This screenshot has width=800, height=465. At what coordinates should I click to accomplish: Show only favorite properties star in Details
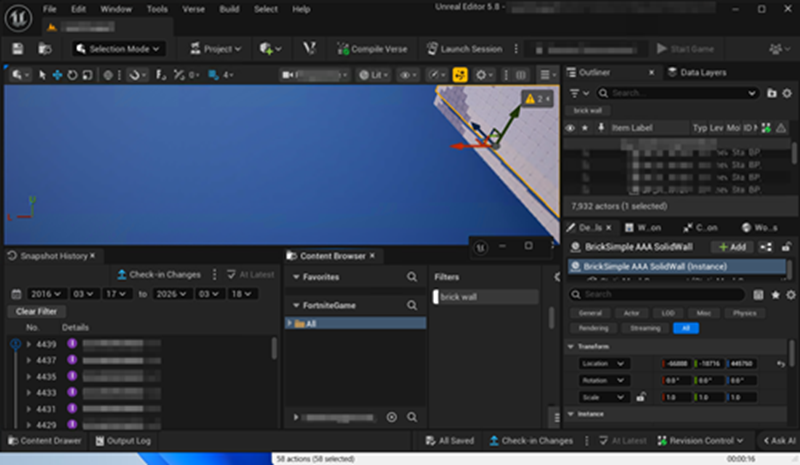tap(776, 295)
